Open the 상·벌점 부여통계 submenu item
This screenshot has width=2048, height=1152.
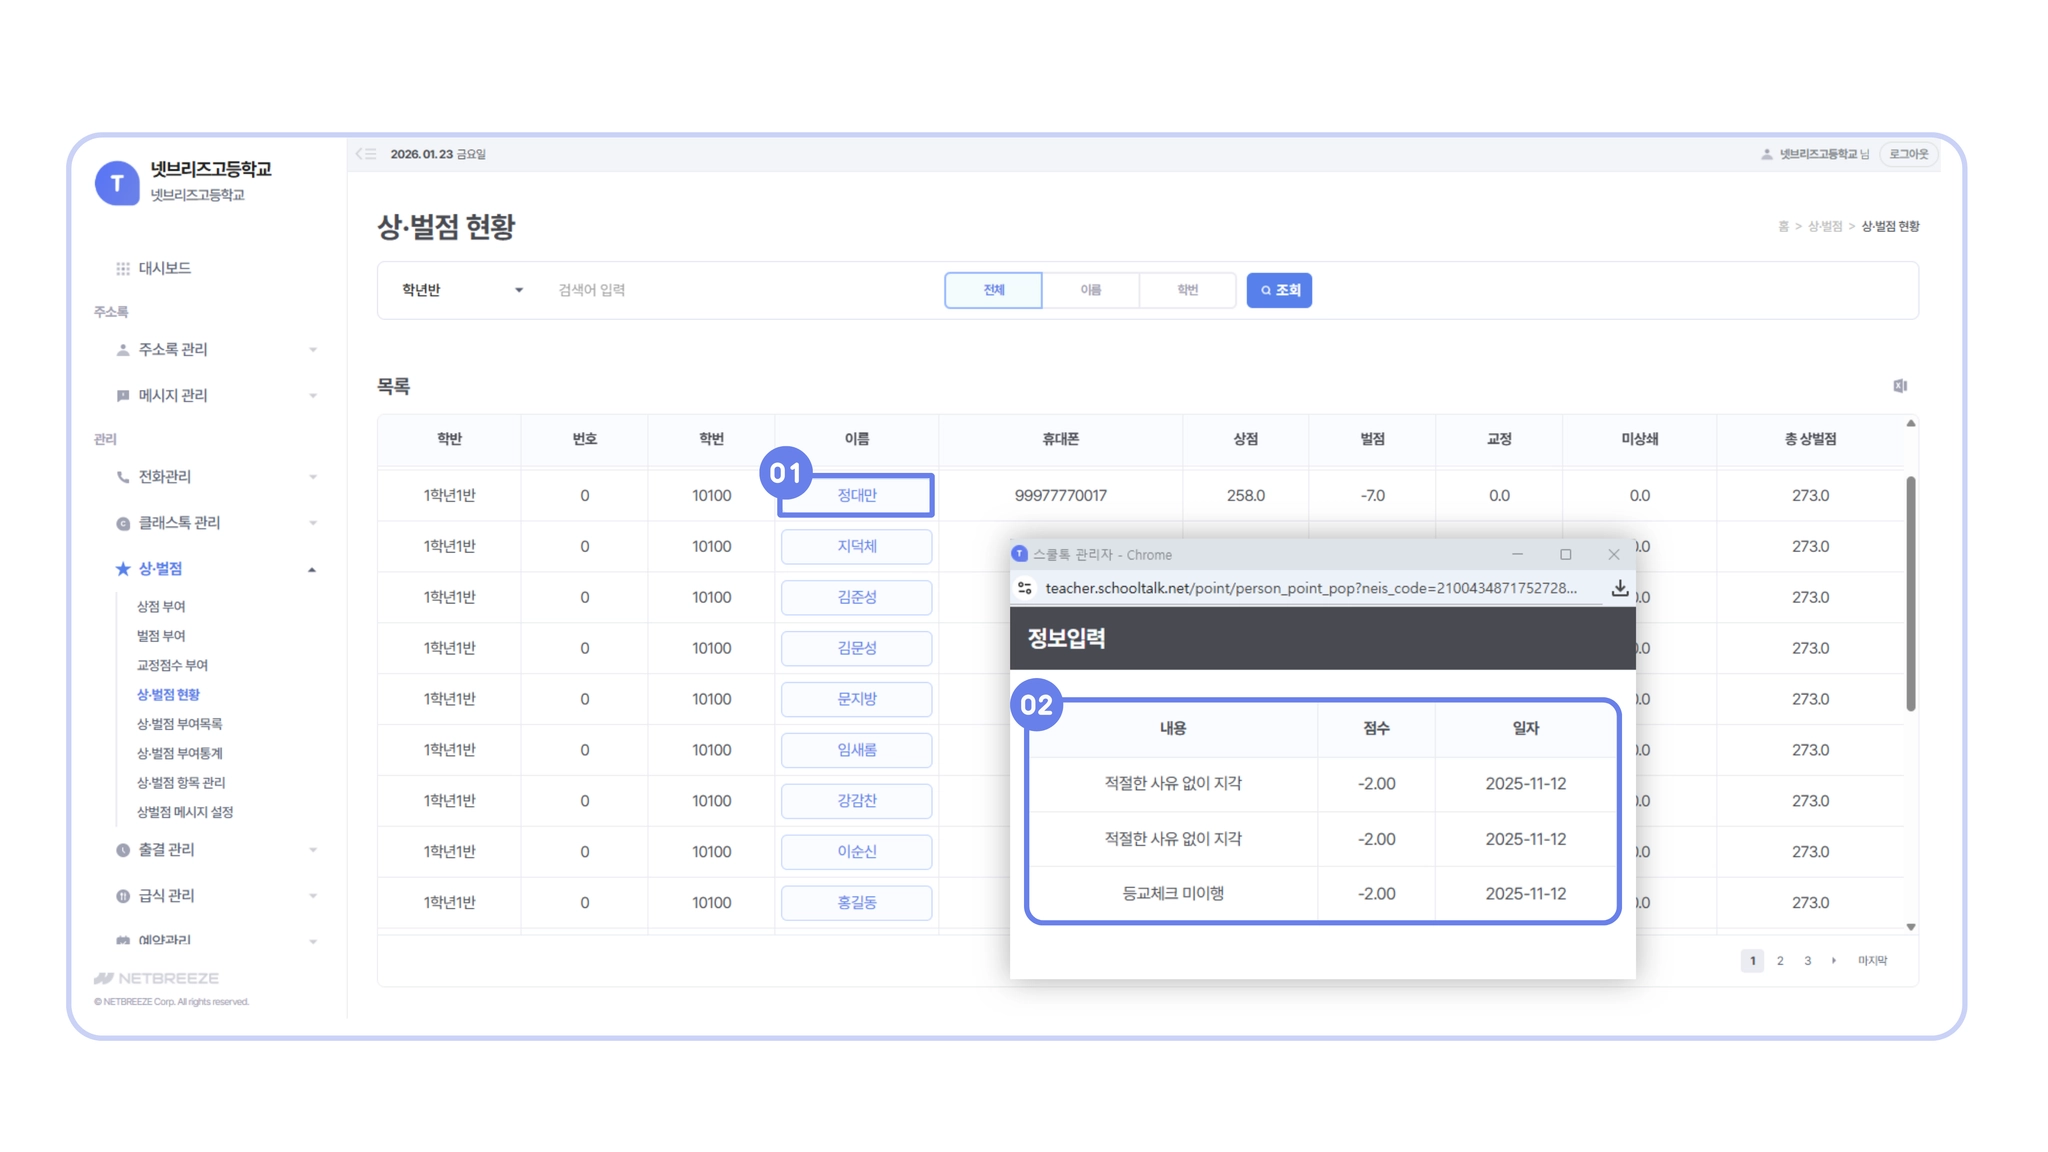pos(180,753)
